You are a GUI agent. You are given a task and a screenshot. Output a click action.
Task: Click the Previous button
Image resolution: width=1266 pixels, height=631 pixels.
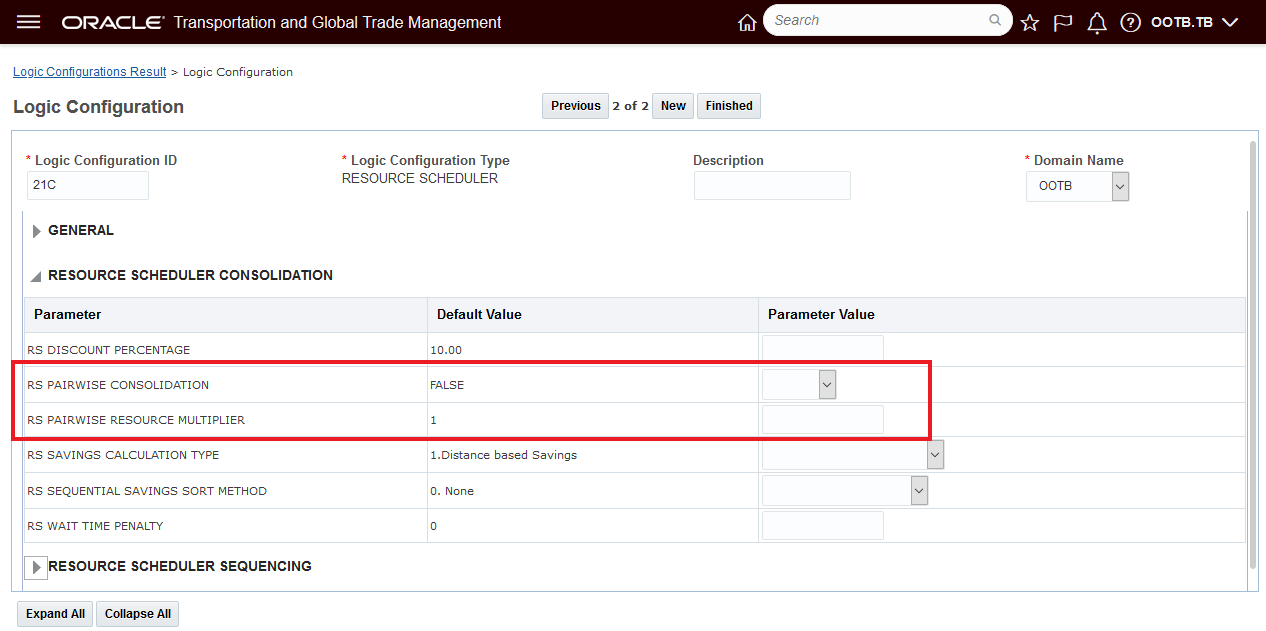pyautogui.click(x=575, y=106)
